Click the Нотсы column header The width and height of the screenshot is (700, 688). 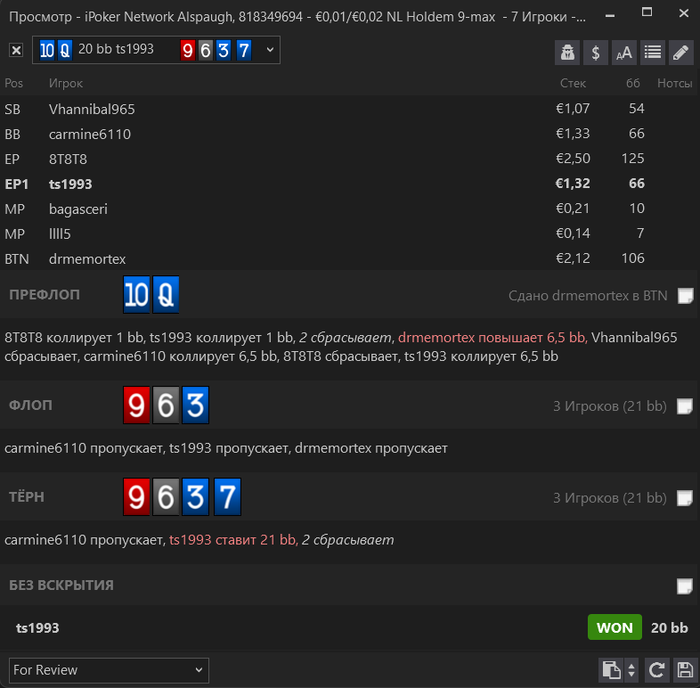point(674,83)
